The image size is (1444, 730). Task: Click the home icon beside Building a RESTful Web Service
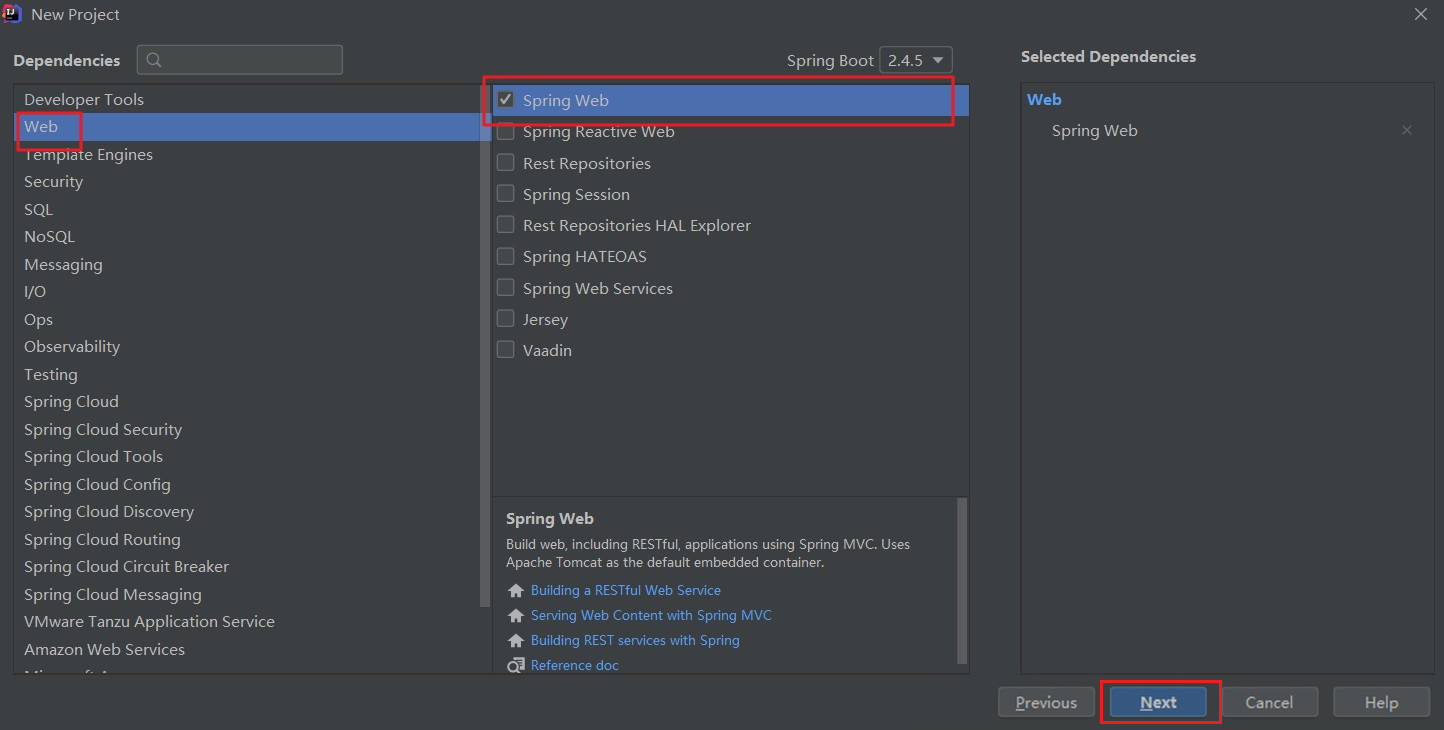pyautogui.click(x=516, y=591)
